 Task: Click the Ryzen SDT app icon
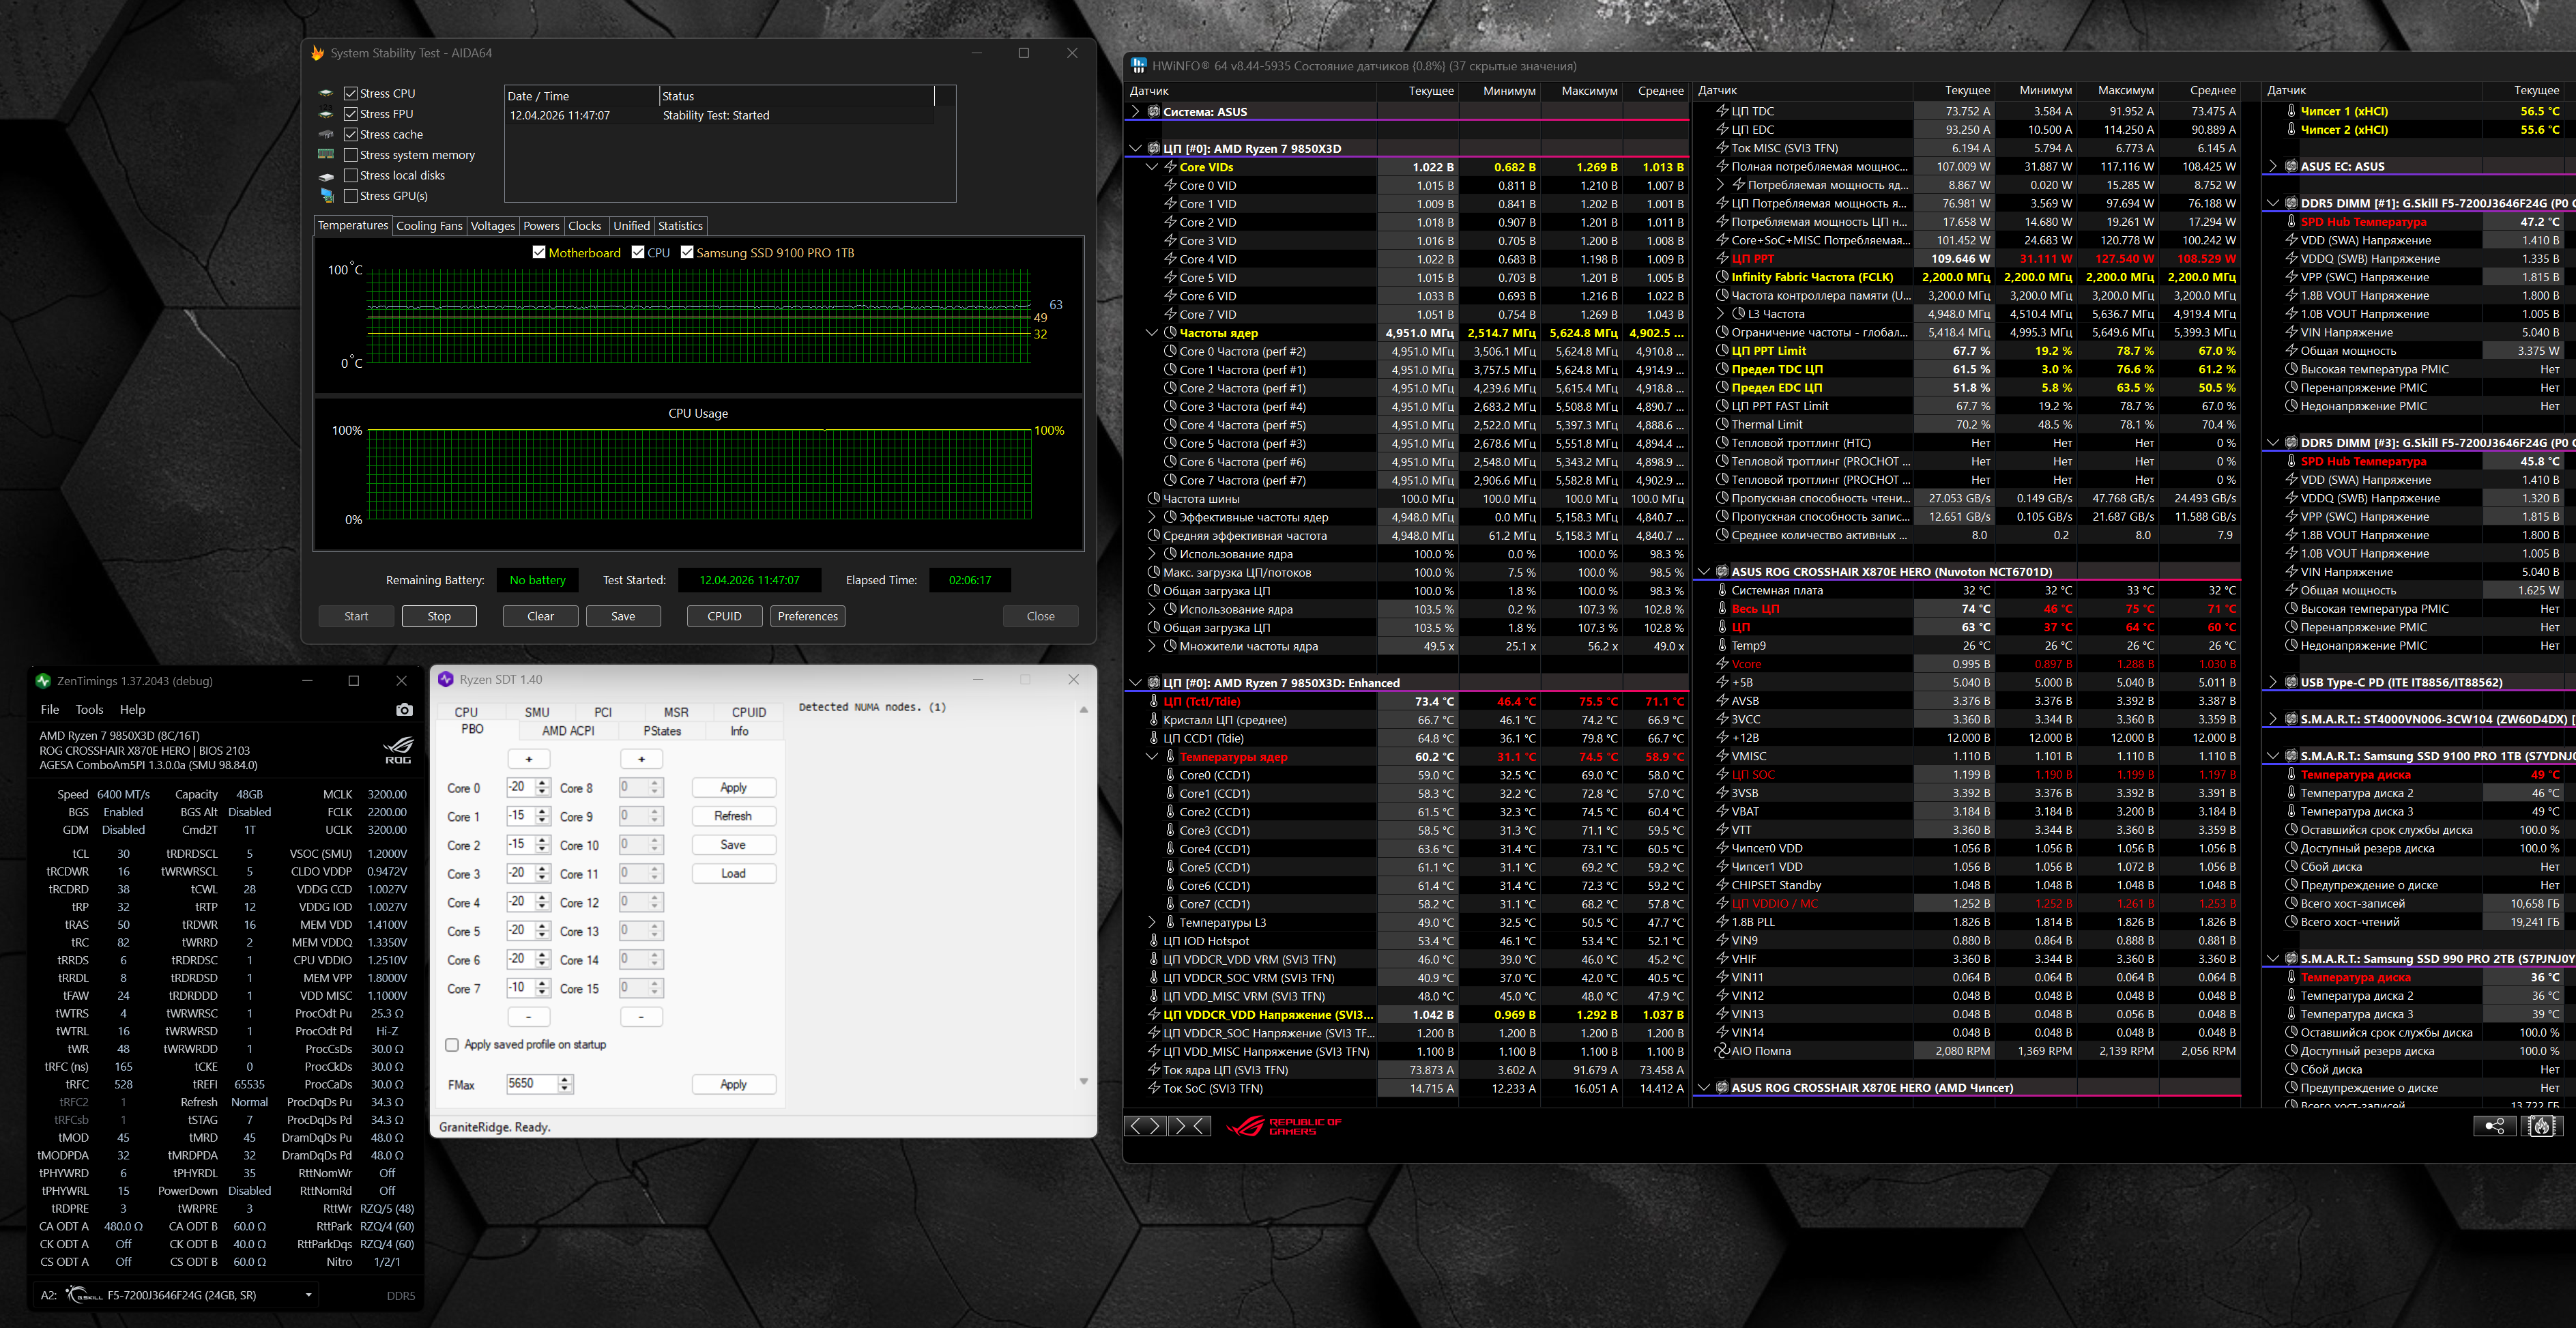[x=446, y=679]
